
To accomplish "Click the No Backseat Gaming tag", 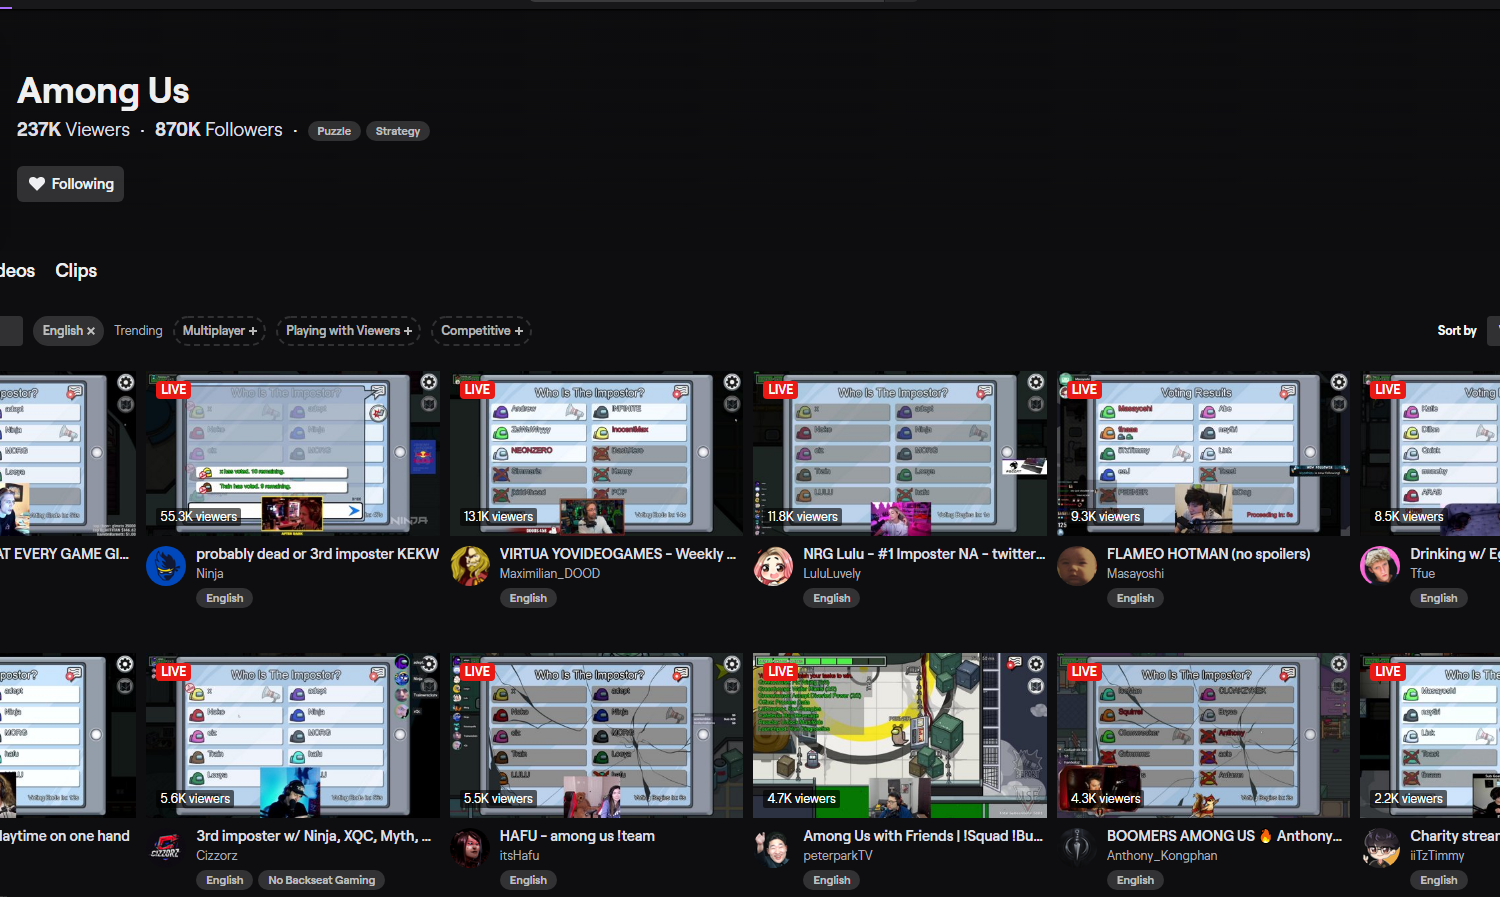I will click(x=321, y=880).
